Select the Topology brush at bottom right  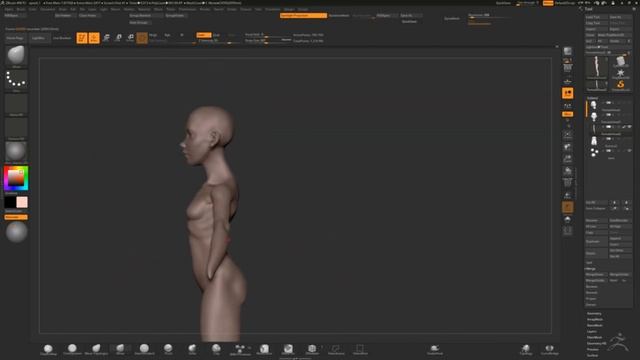pyautogui.click(x=526, y=349)
